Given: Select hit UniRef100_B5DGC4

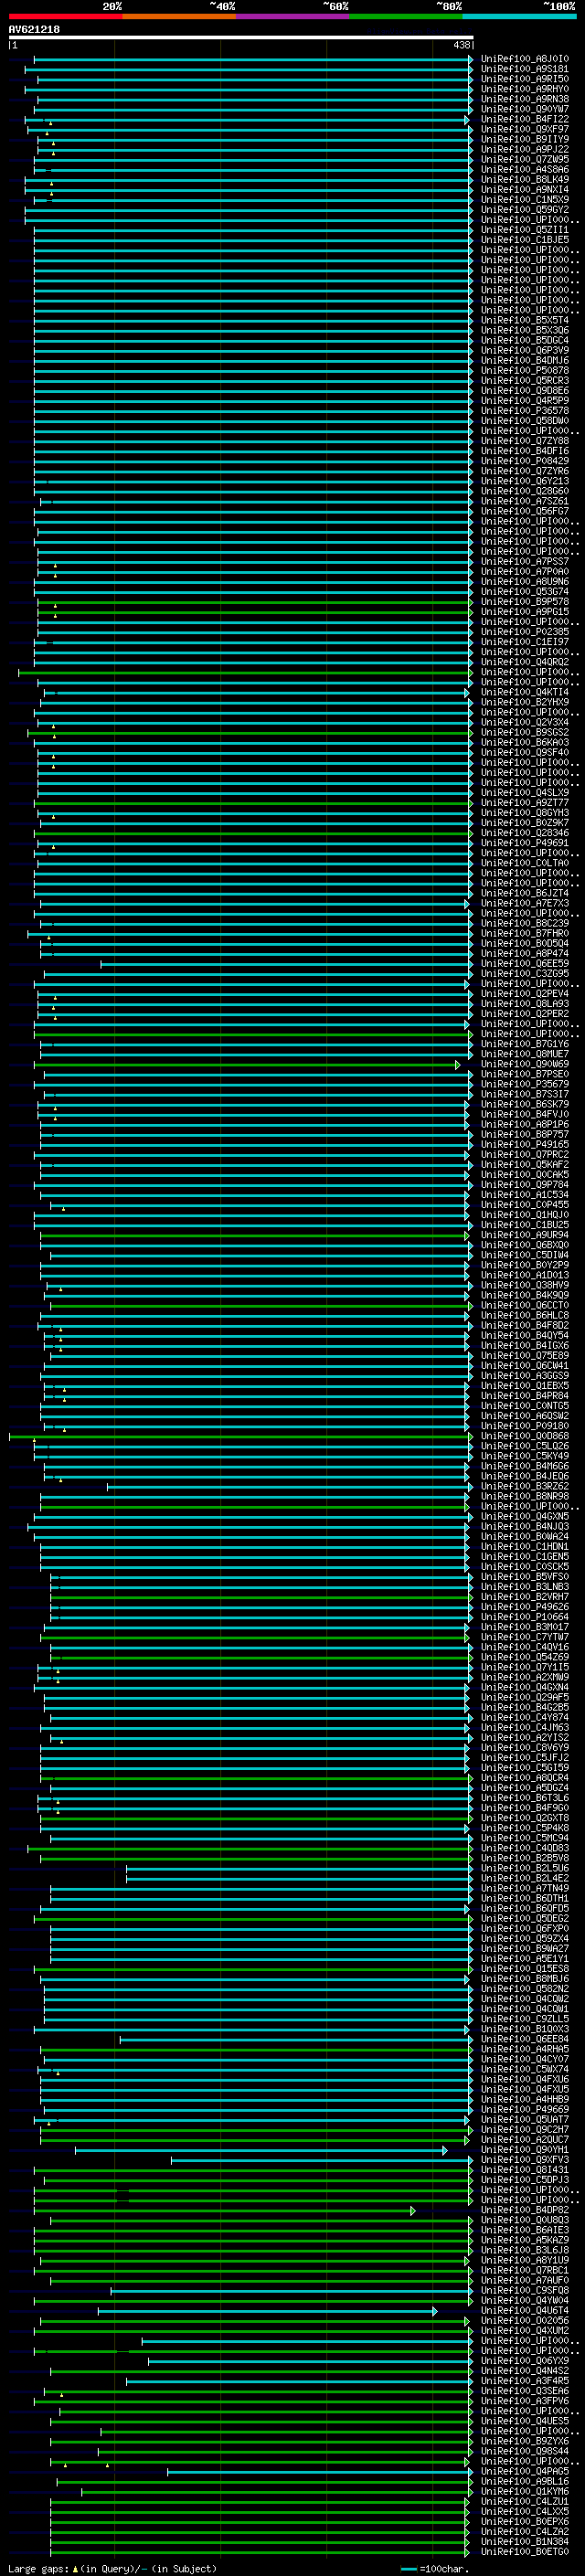Looking at the screenshot, I should (524, 340).
